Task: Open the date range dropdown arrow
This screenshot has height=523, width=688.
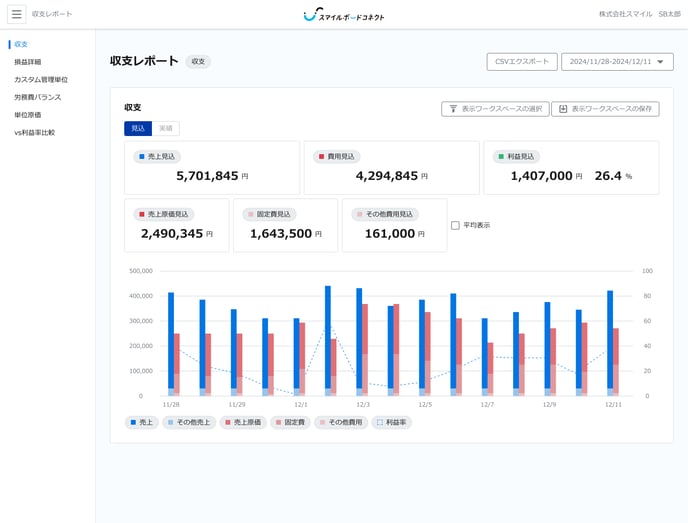Action: pos(660,62)
